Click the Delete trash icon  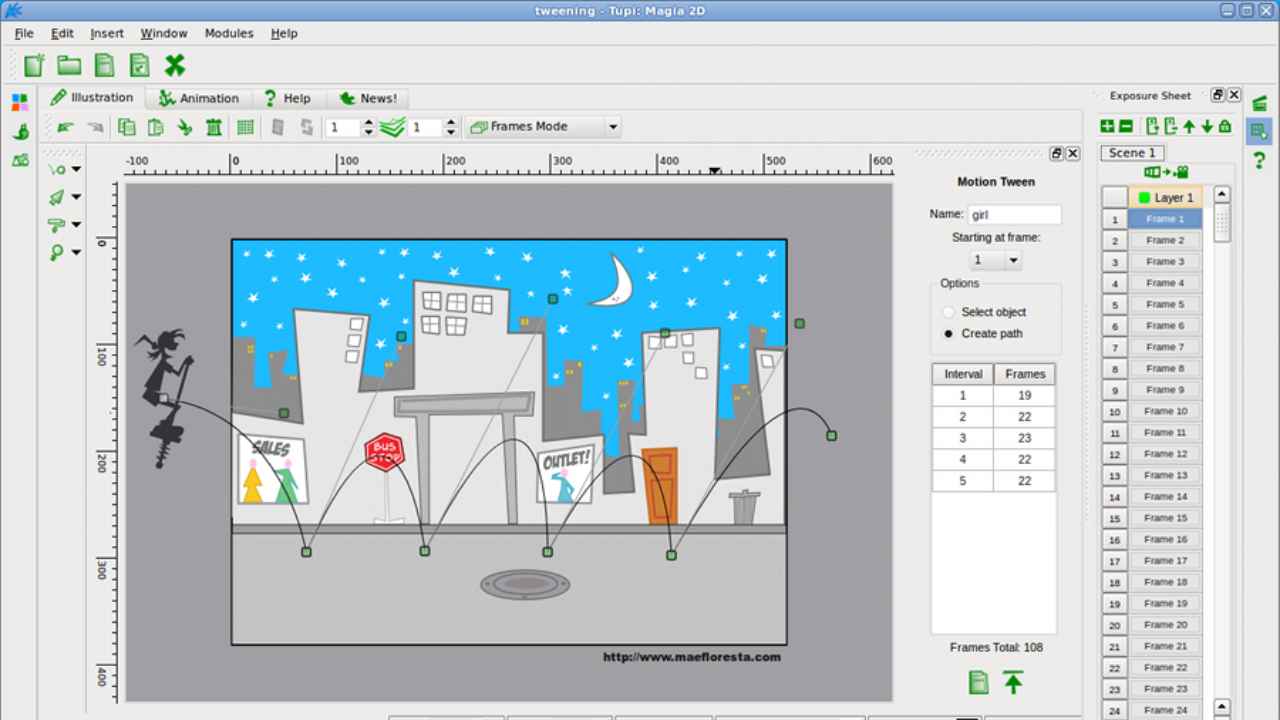(x=213, y=127)
